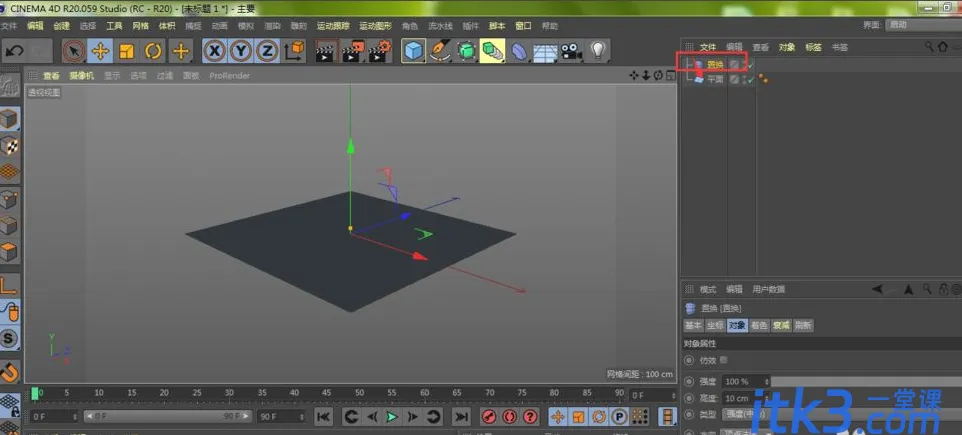Add a Cube primitive object

tap(414, 52)
